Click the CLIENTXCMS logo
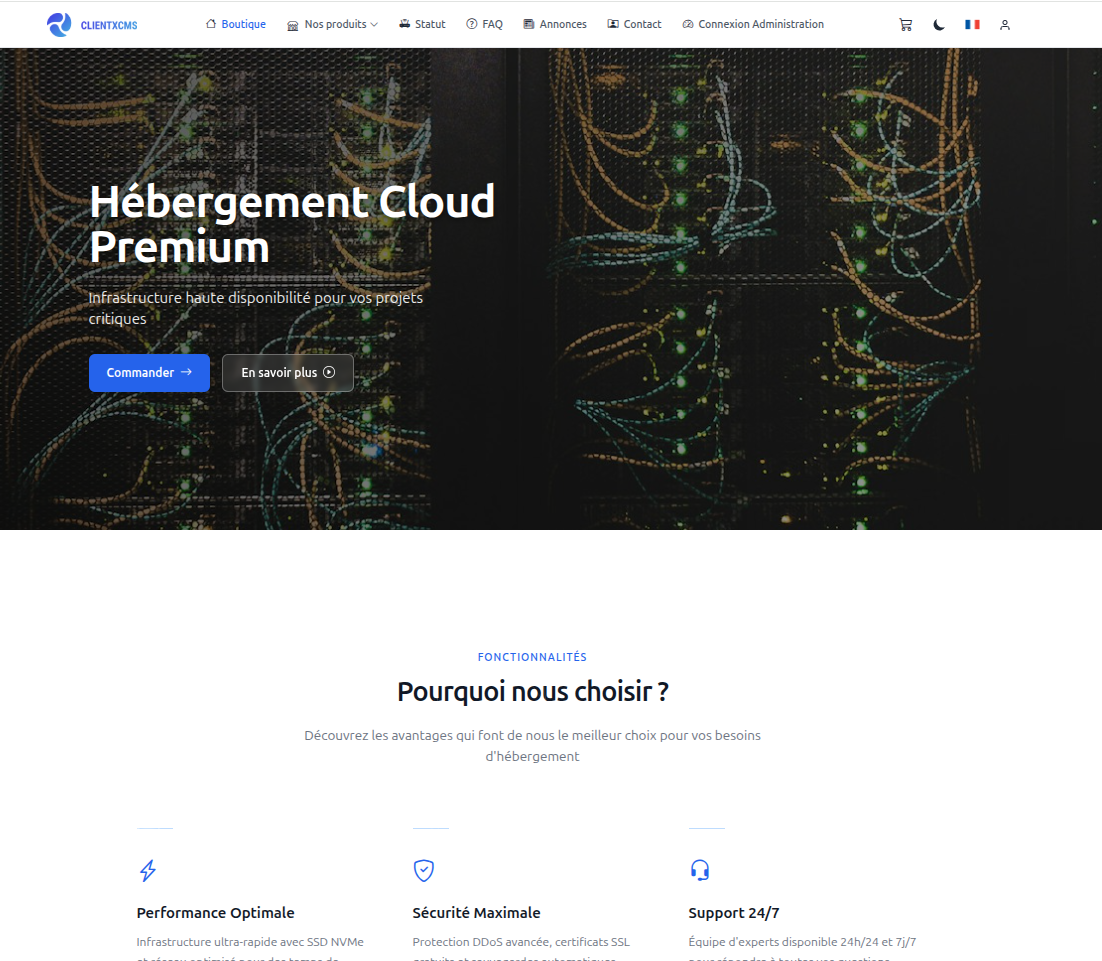1102x961 pixels. click(92, 24)
